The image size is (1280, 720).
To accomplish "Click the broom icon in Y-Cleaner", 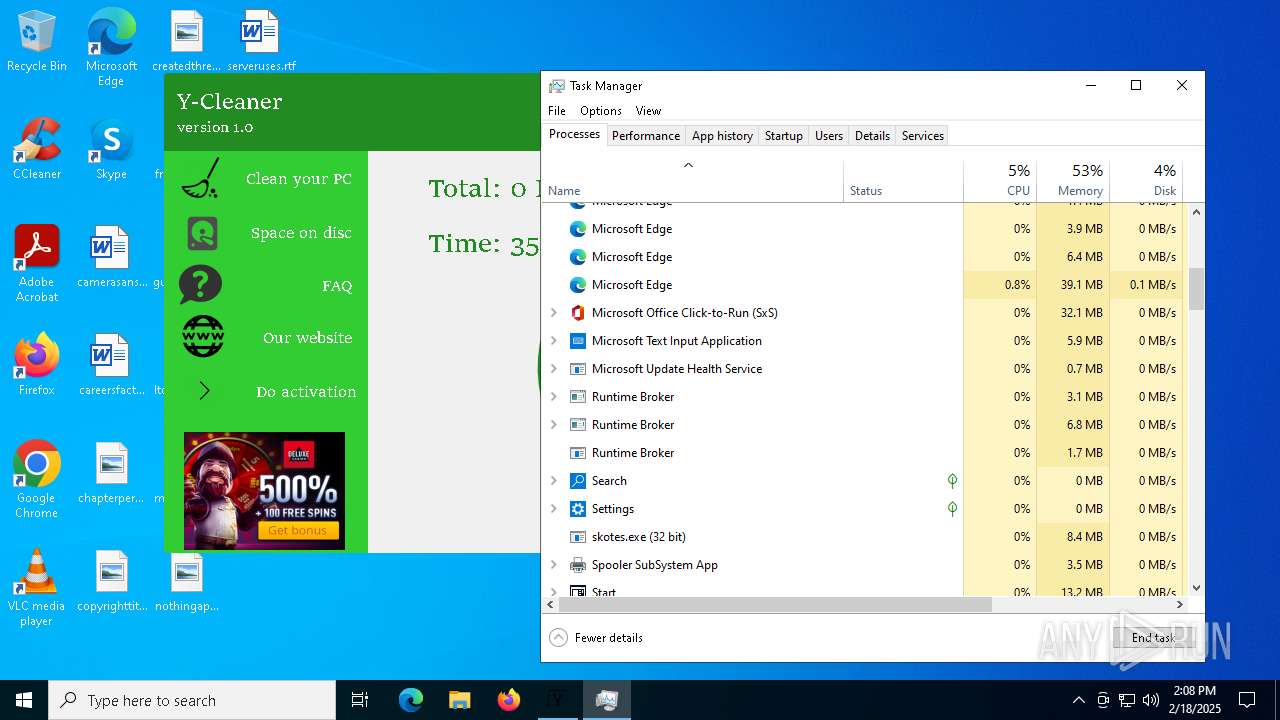I will 201,178.
